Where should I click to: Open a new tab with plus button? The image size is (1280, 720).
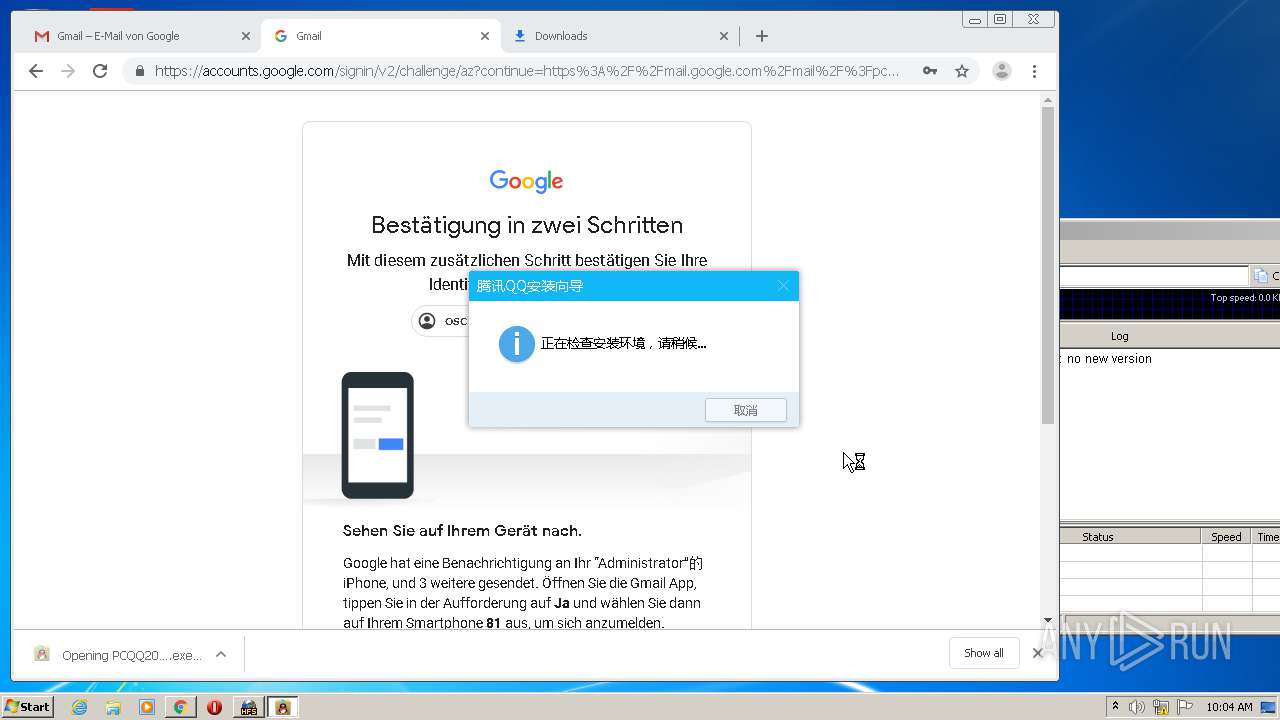click(762, 36)
